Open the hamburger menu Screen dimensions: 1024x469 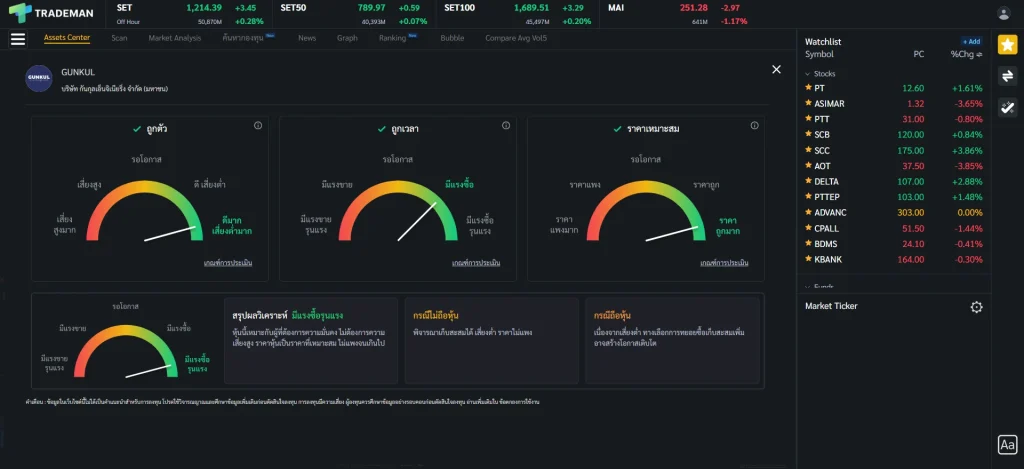[17, 39]
